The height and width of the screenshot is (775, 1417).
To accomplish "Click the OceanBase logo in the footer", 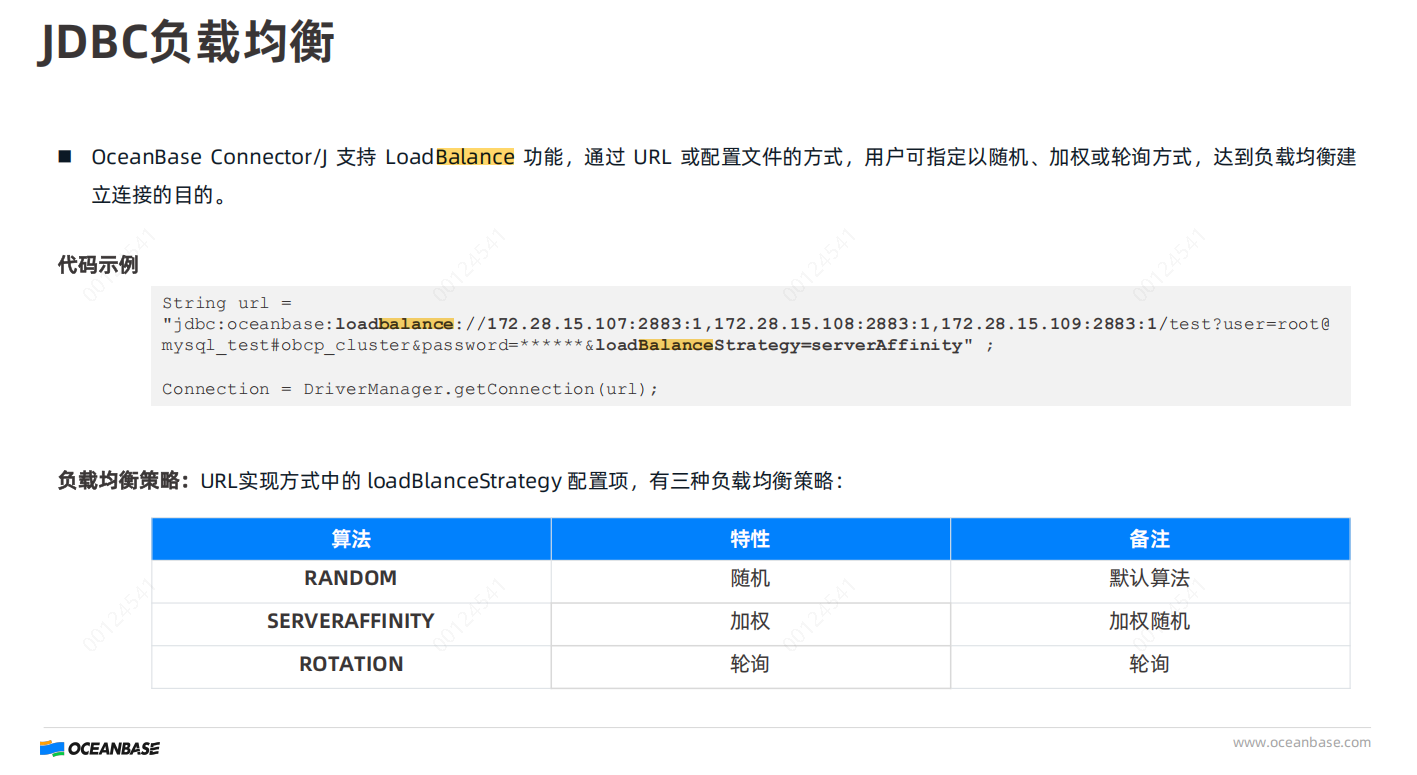I will click(x=100, y=748).
